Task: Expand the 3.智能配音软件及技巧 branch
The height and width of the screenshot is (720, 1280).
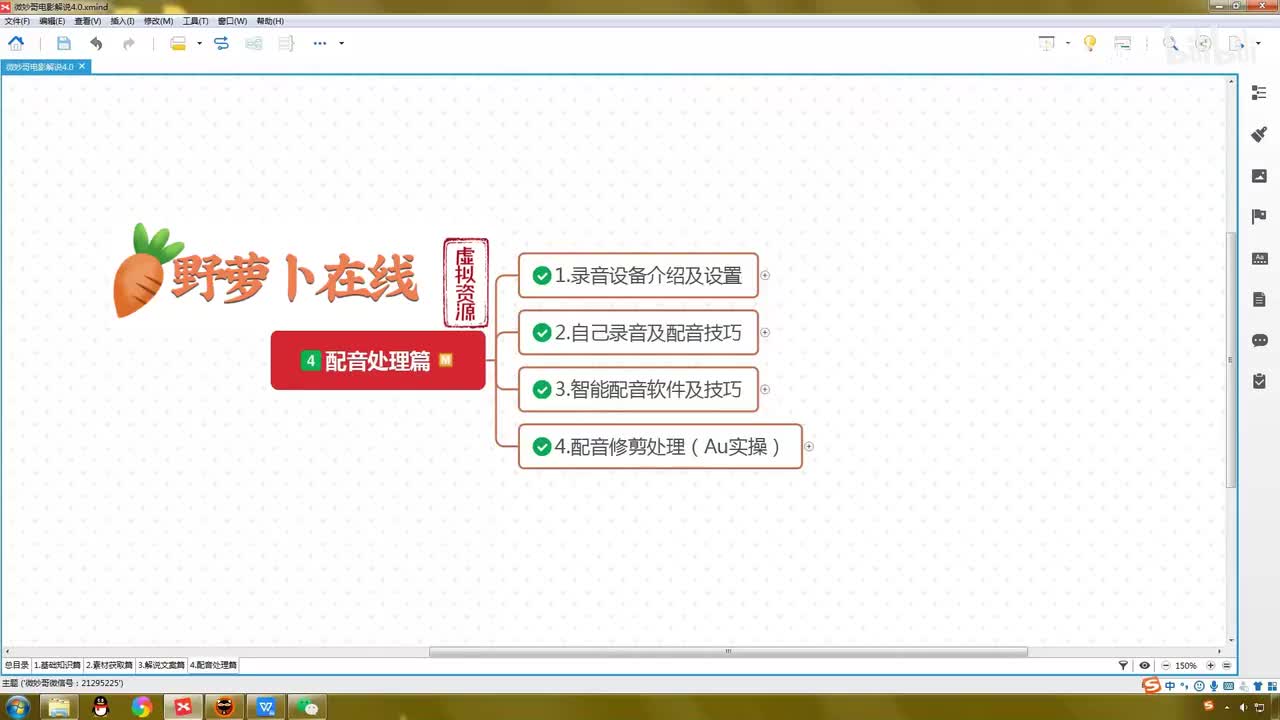Action: (x=765, y=389)
